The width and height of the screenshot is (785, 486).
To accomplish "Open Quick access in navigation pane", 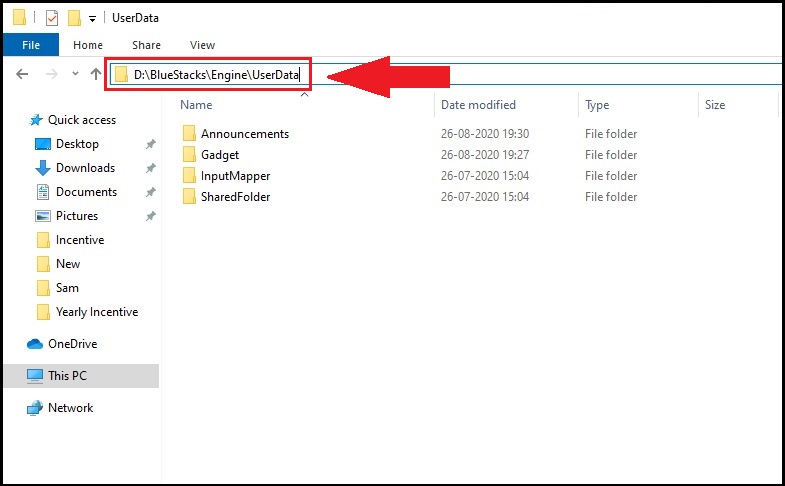I will pyautogui.click(x=82, y=120).
